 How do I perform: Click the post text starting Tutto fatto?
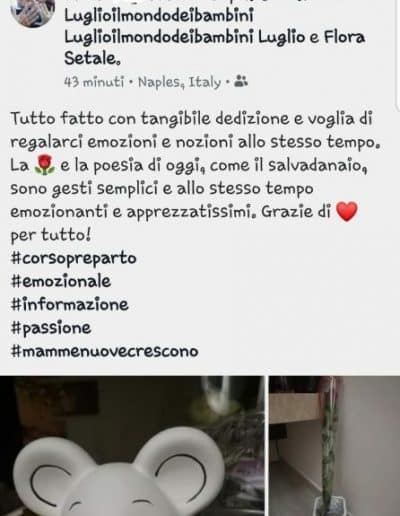point(195,177)
